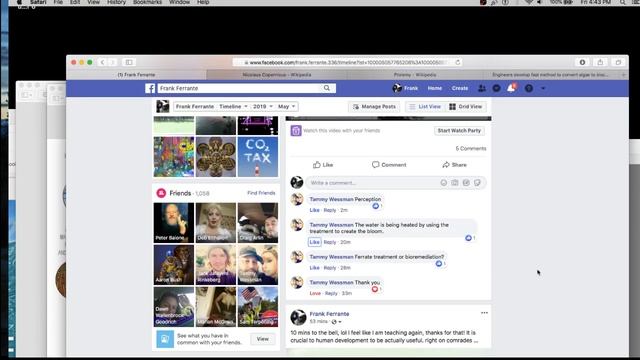
Task: Open Create in Facebook header
Action: (x=460, y=88)
